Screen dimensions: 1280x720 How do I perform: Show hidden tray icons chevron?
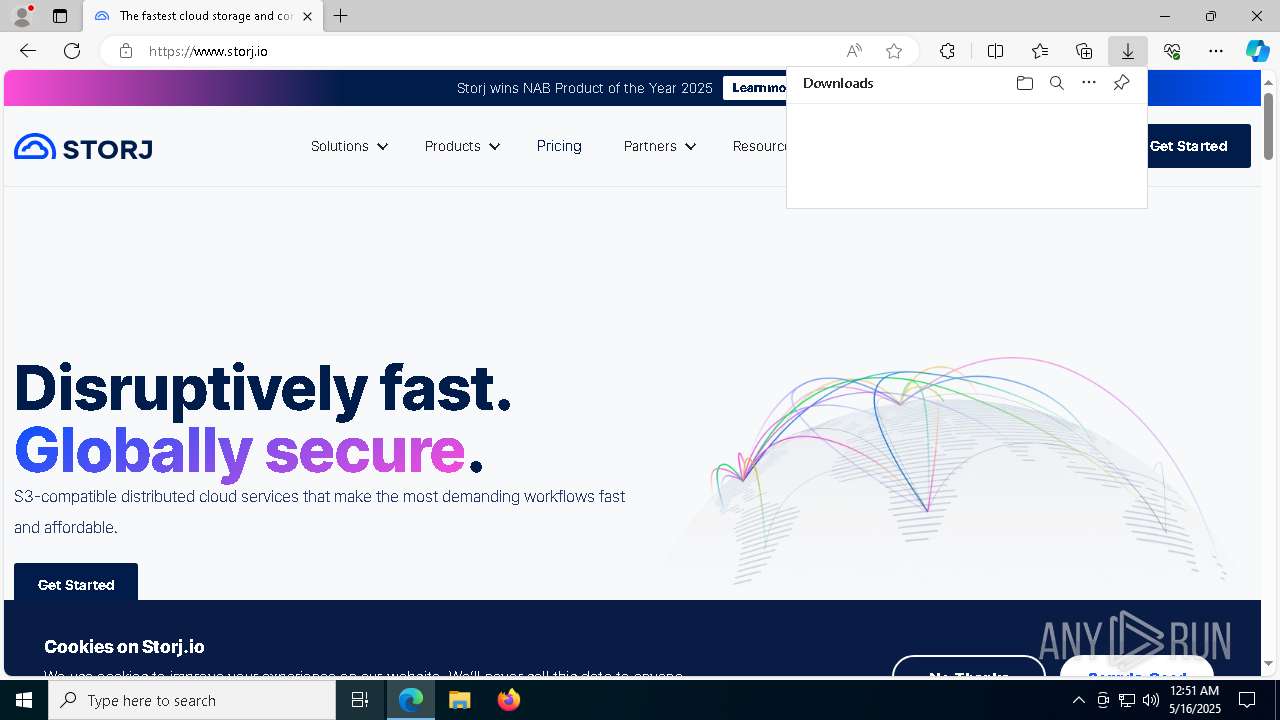[x=1078, y=700]
